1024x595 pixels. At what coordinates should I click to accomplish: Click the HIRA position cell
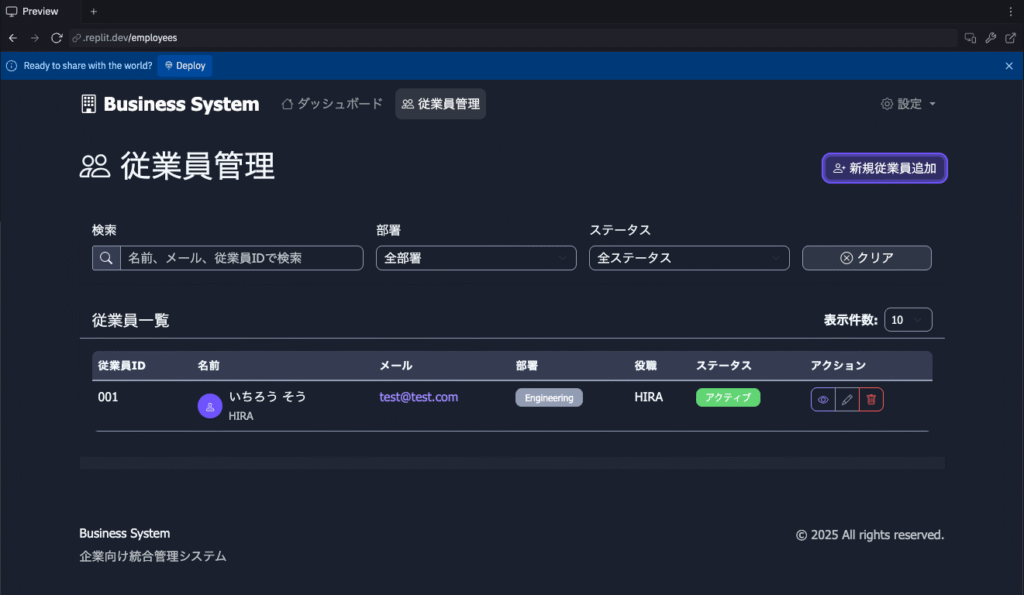pyautogui.click(x=648, y=397)
